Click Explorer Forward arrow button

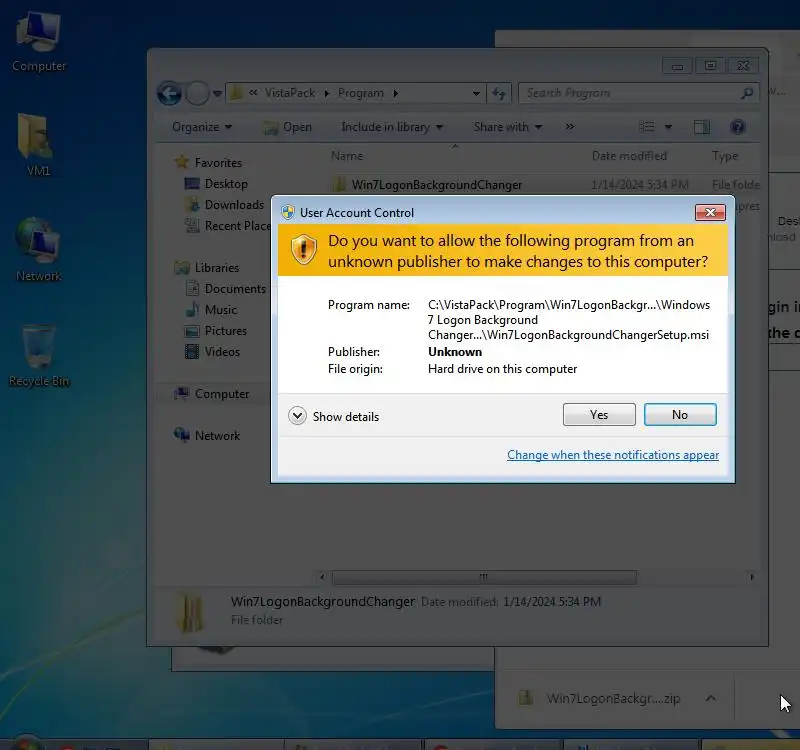[197, 93]
